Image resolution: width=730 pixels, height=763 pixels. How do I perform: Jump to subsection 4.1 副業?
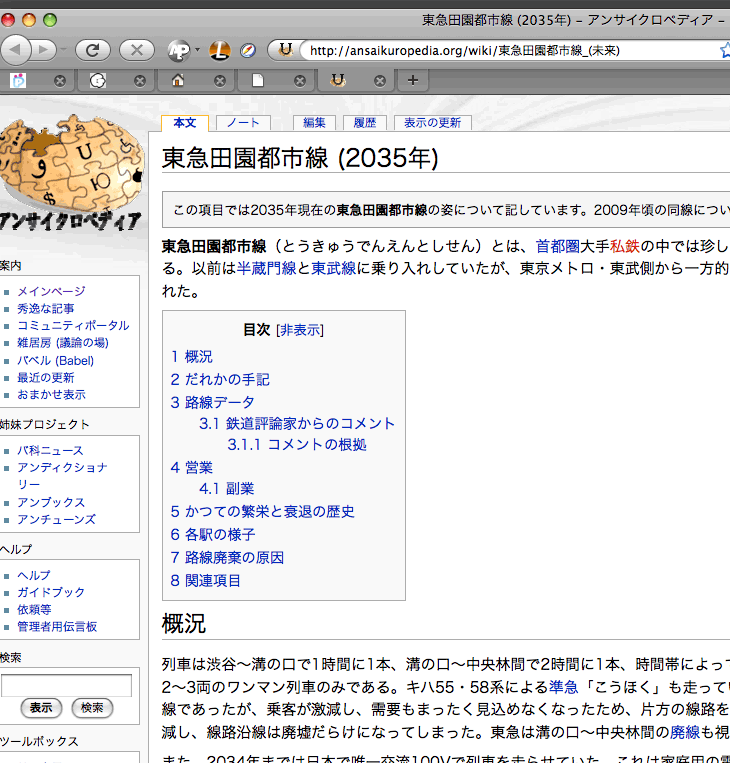point(227,489)
